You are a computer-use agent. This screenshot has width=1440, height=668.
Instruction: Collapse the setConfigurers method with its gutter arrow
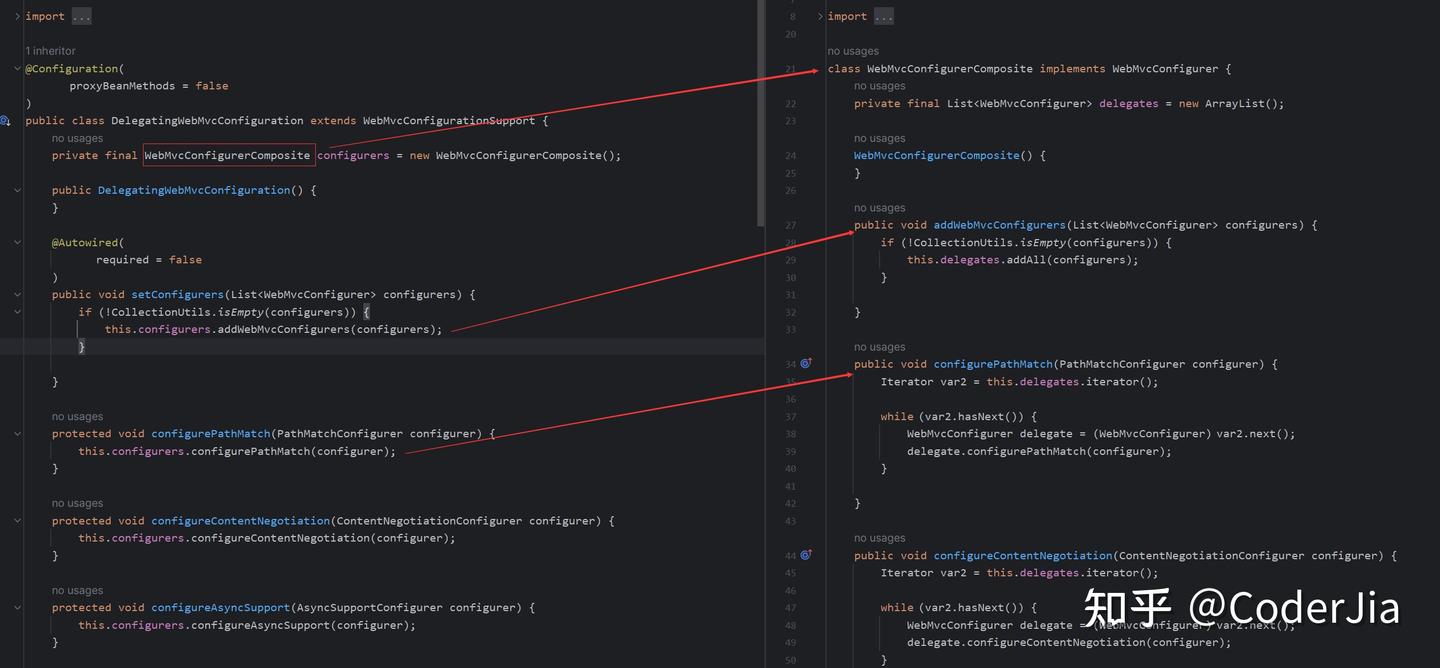(x=16, y=294)
